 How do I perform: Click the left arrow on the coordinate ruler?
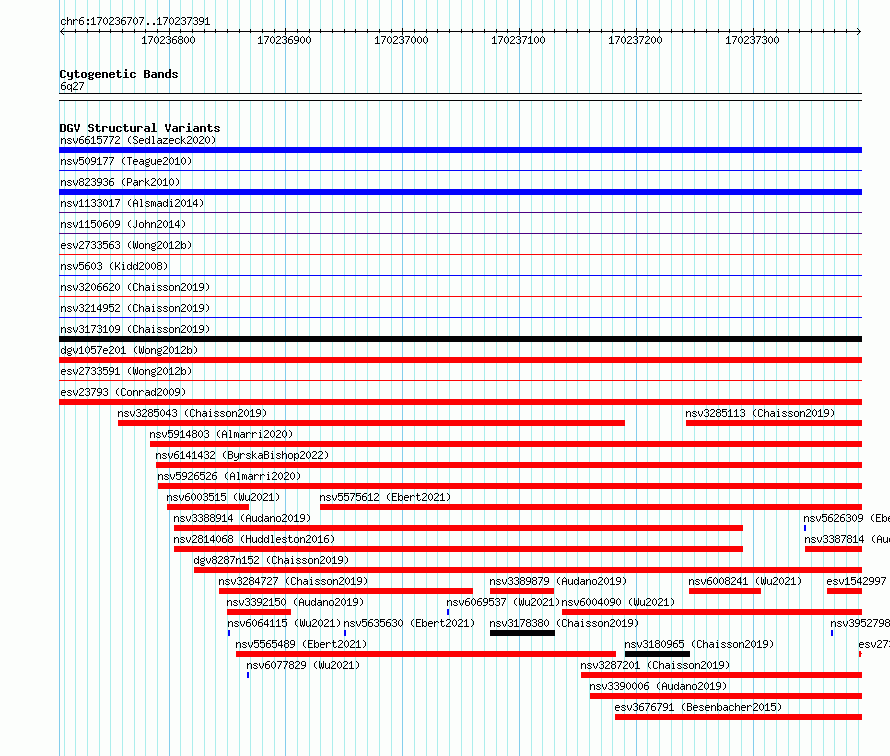coord(62,32)
